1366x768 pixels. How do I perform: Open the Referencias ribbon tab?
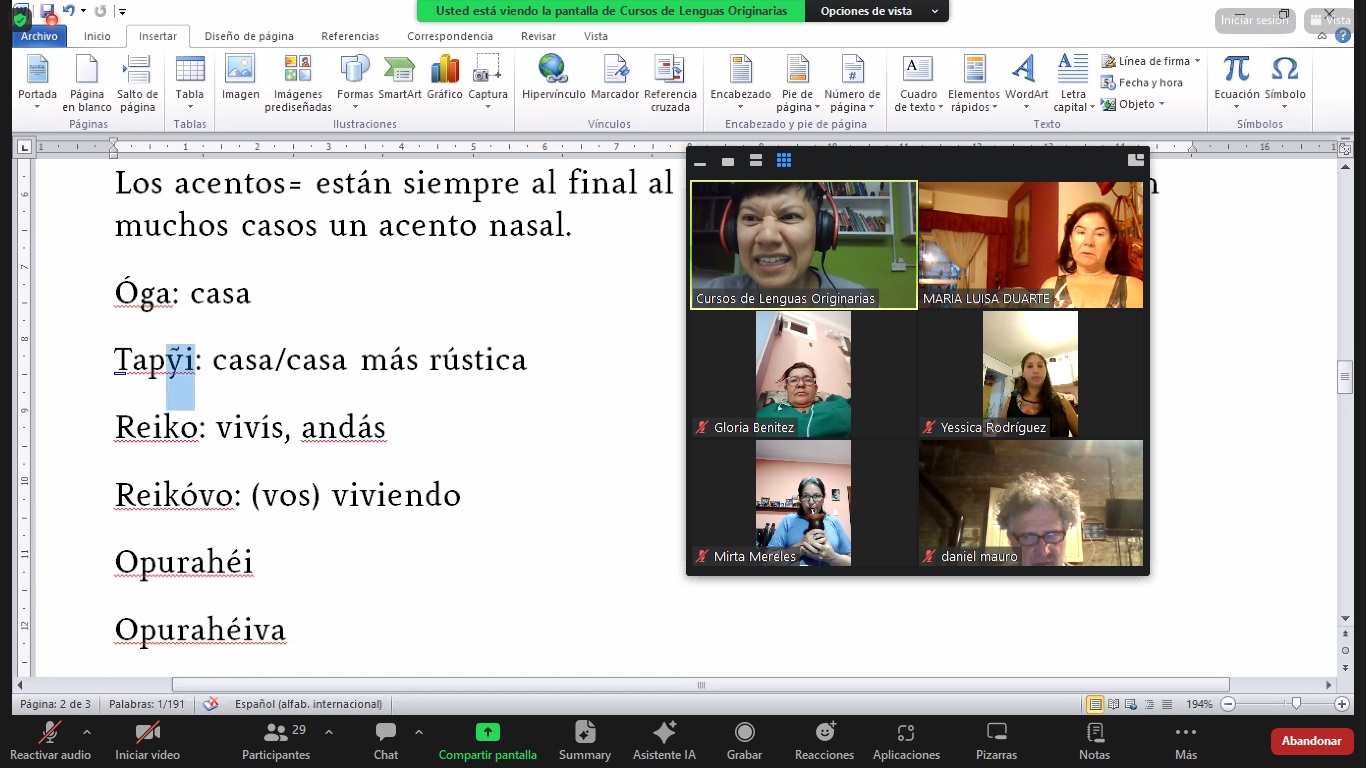coord(350,36)
